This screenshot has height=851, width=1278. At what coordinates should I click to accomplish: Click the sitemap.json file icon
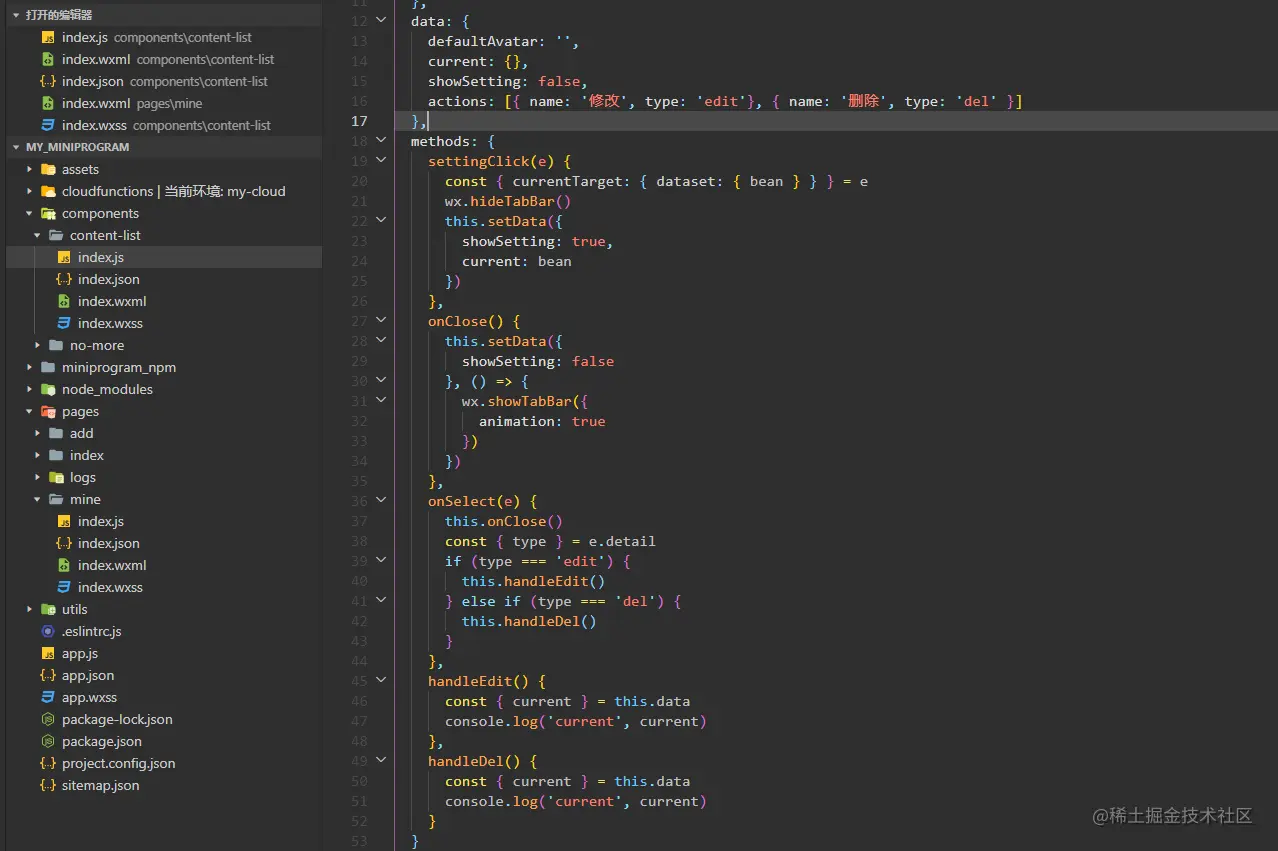click(x=48, y=785)
